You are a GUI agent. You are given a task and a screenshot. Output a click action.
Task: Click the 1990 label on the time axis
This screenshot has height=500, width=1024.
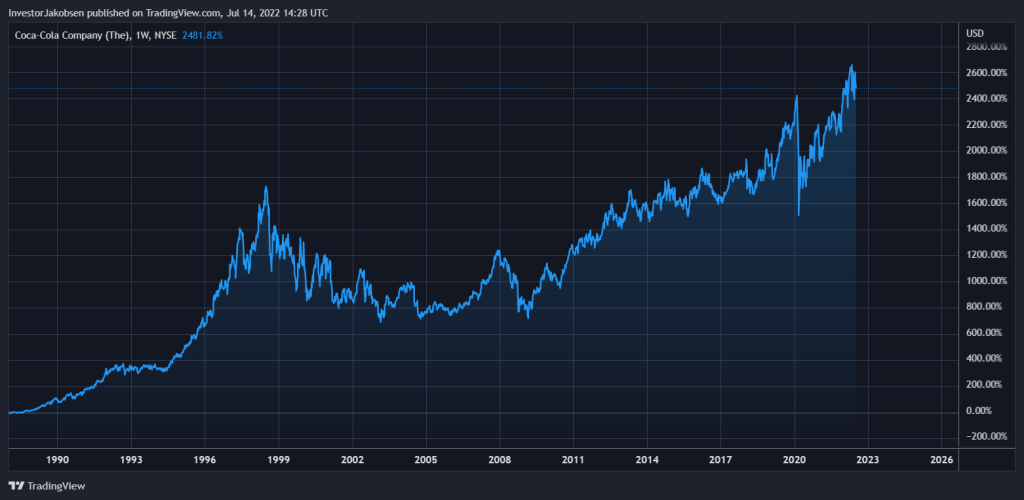click(58, 460)
